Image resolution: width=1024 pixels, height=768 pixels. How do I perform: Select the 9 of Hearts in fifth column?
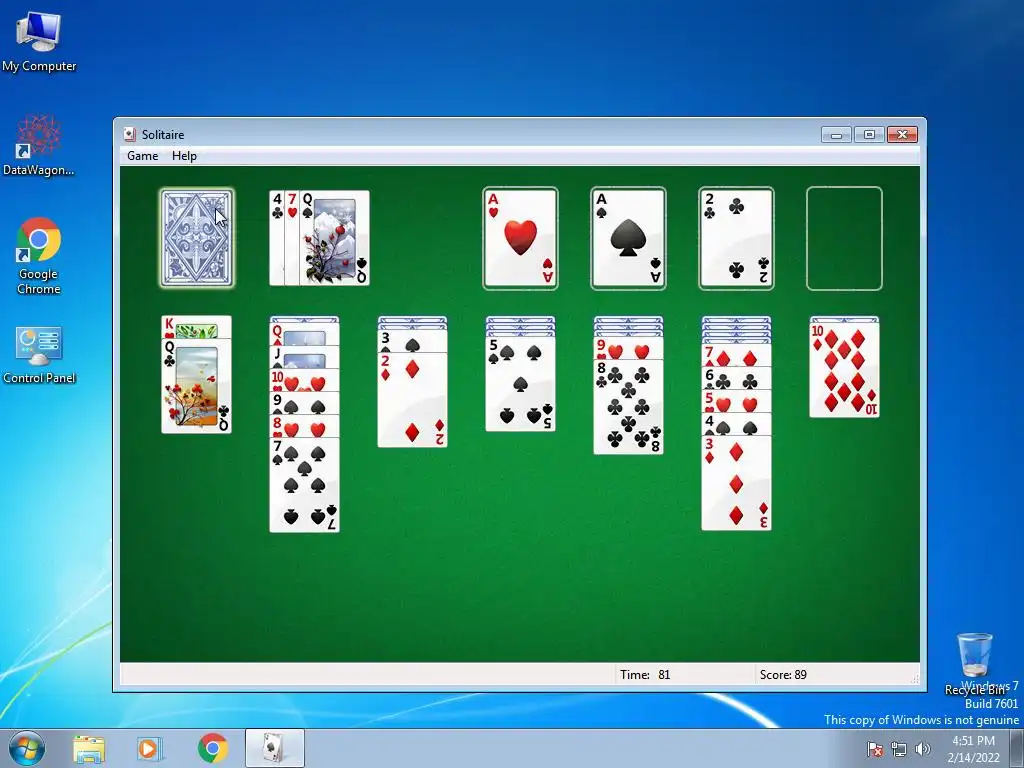628,349
